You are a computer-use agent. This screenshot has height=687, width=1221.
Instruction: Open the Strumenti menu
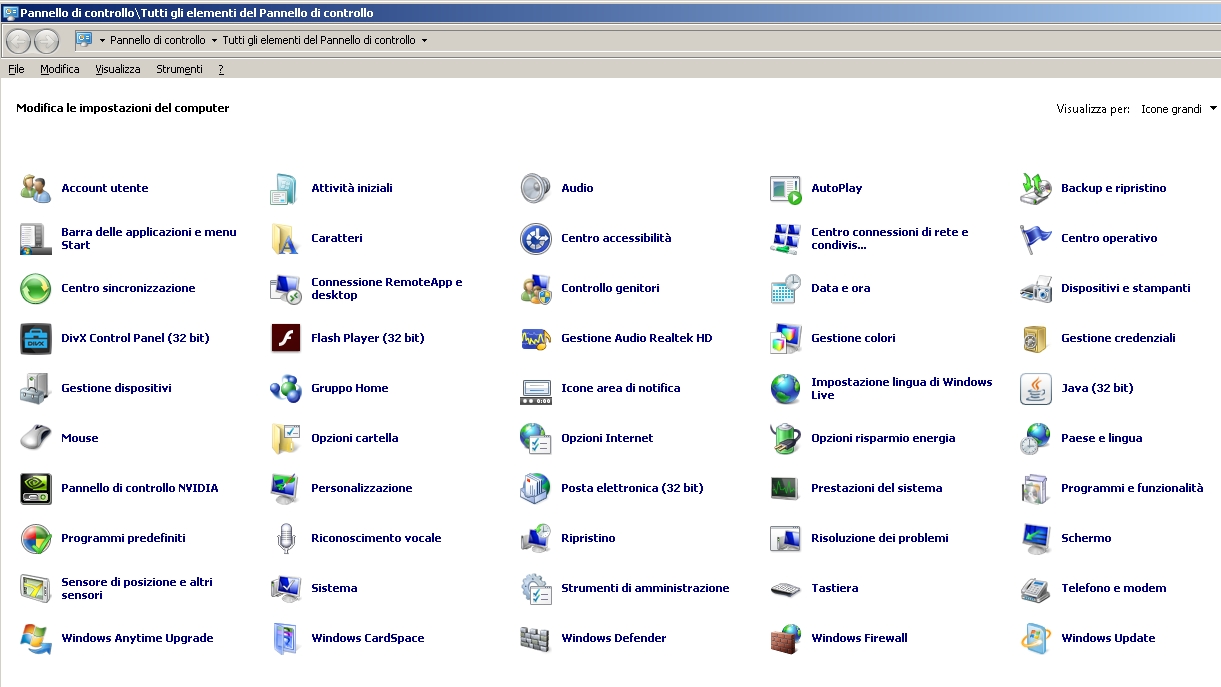click(179, 69)
